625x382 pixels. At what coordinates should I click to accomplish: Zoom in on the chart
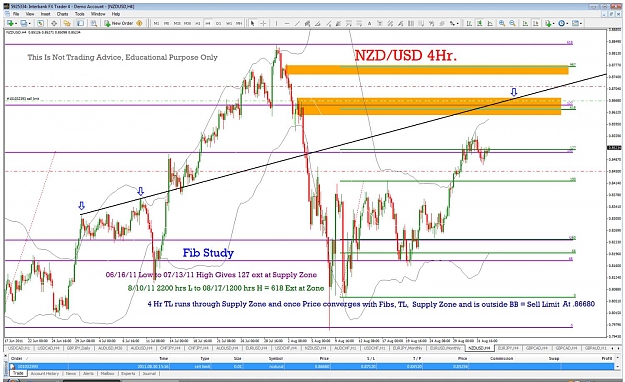(502, 24)
